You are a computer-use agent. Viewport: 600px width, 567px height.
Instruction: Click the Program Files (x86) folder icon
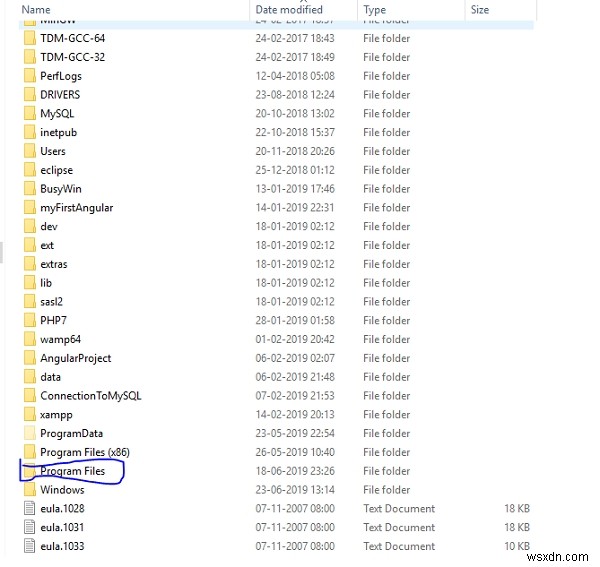[x=29, y=452]
